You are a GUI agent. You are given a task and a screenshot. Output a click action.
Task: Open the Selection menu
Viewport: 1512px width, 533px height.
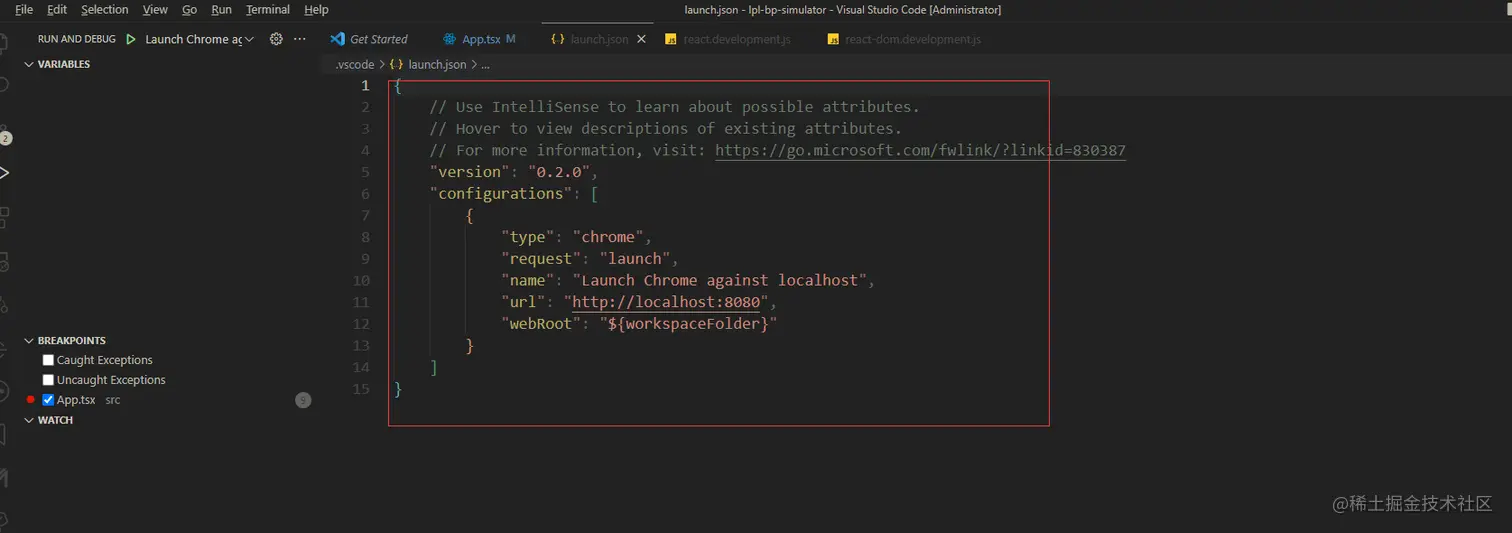[x=105, y=9]
